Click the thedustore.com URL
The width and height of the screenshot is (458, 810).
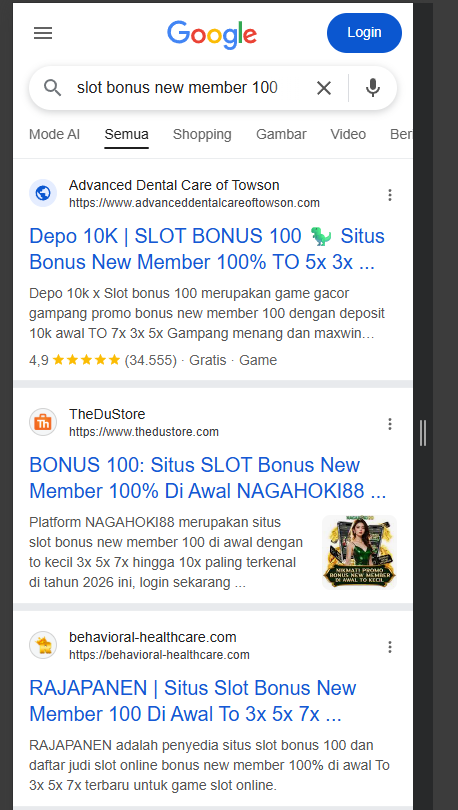[144, 432]
